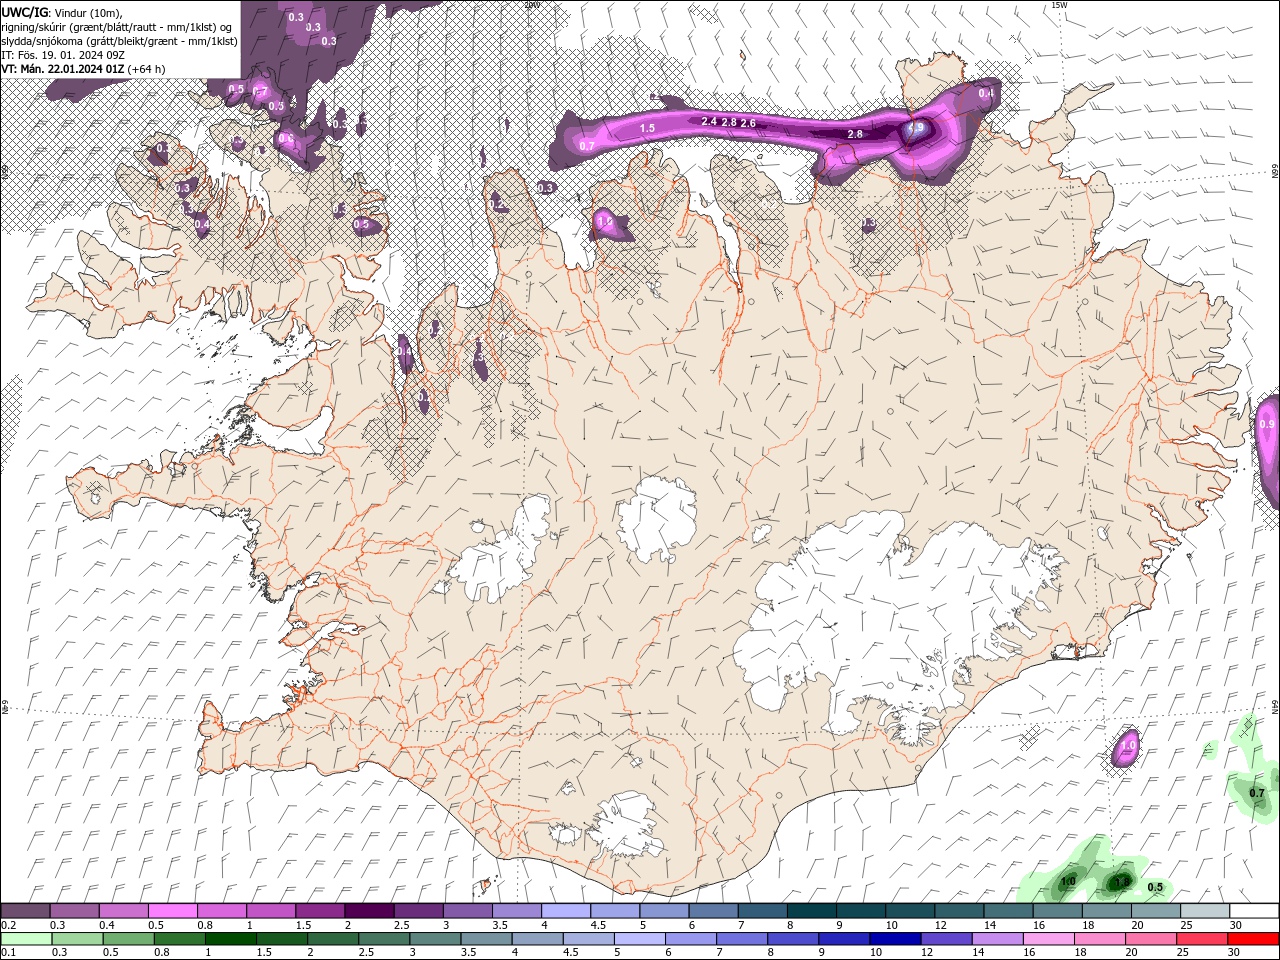
Task: Click the 4.9 snowfall maximum value
Action: click(915, 129)
